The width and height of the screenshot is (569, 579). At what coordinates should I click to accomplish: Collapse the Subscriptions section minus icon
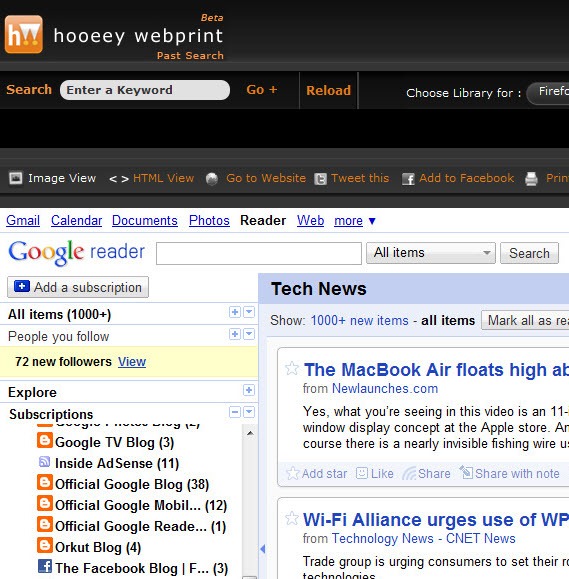click(235, 412)
